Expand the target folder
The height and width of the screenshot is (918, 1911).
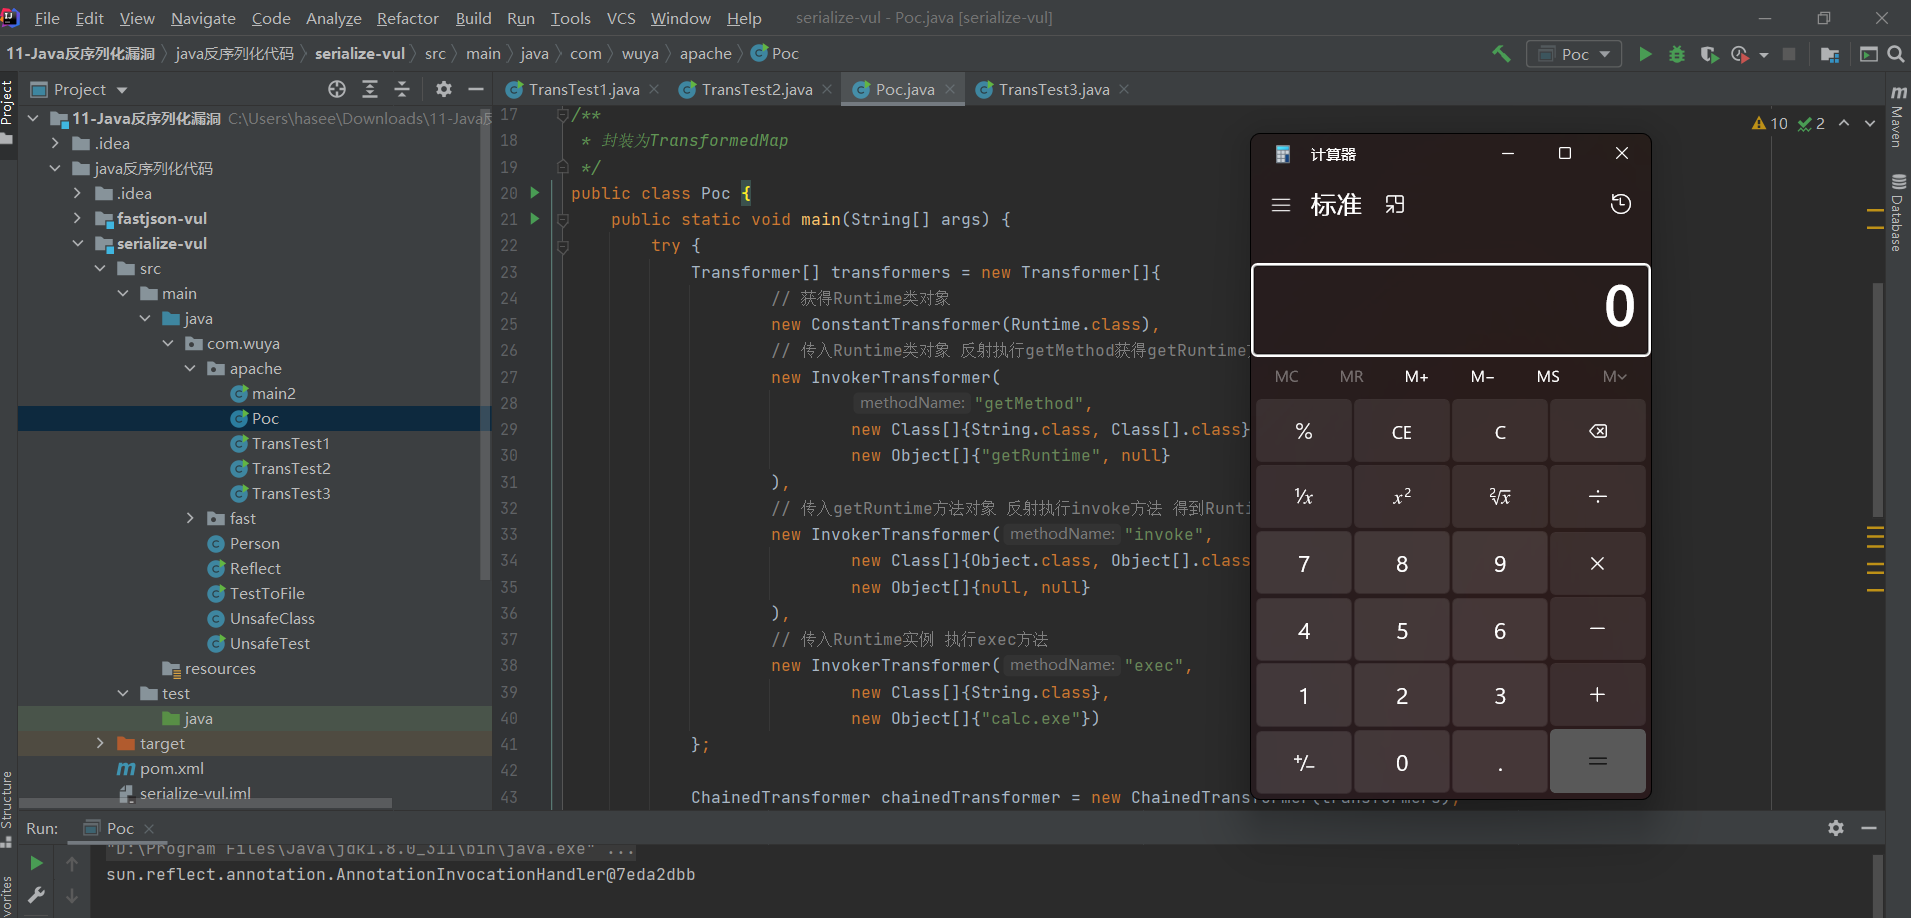[x=100, y=743]
